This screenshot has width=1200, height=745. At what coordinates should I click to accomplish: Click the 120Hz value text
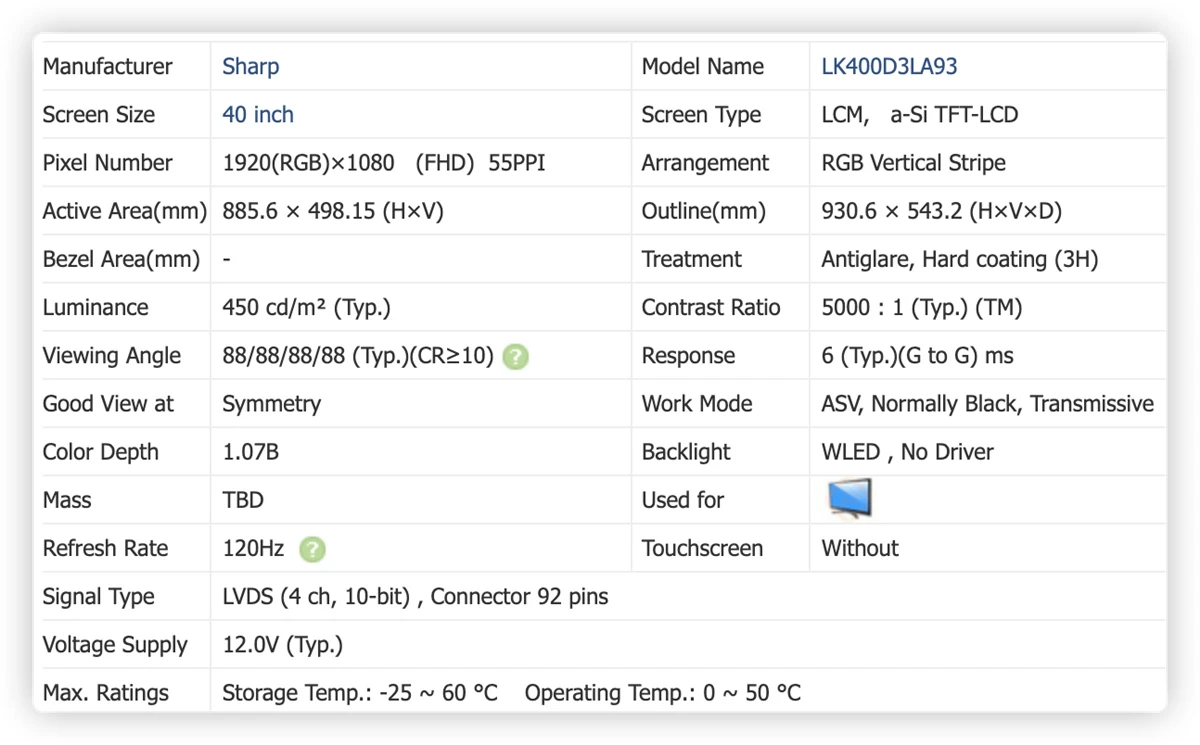click(x=253, y=548)
